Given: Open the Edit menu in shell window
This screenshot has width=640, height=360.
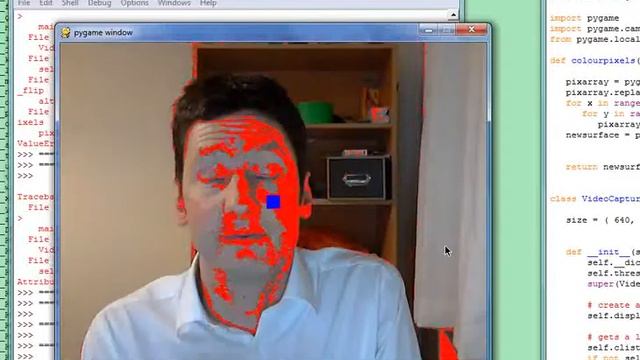Looking at the screenshot, I should point(46,3).
